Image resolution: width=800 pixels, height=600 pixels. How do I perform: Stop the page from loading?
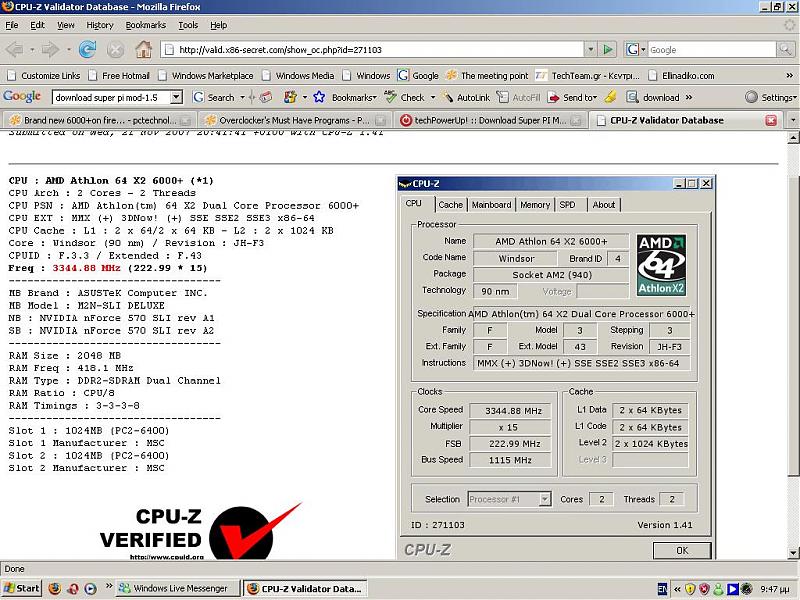coord(115,49)
